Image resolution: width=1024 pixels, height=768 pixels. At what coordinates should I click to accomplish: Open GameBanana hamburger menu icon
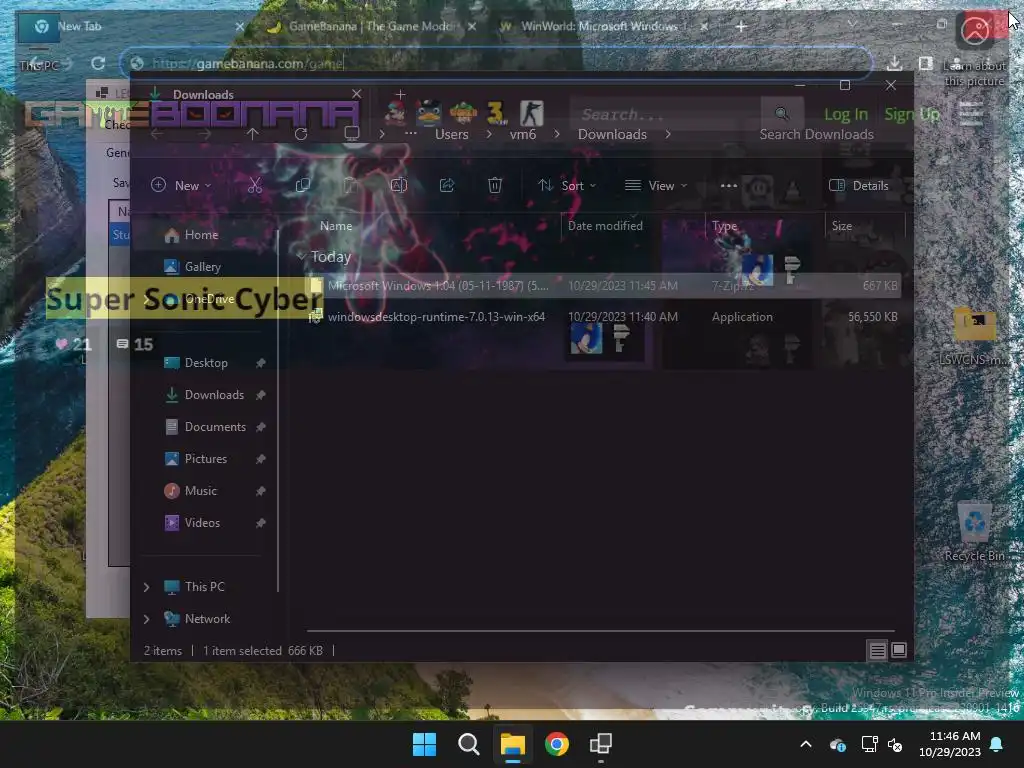[971, 113]
